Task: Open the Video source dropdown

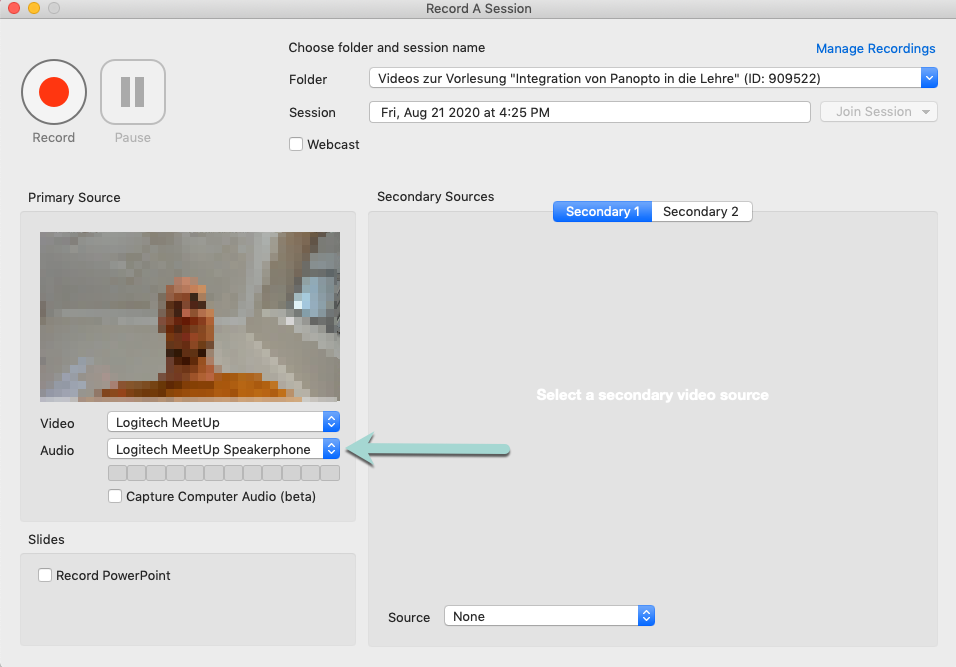Action: pos(223,422)
